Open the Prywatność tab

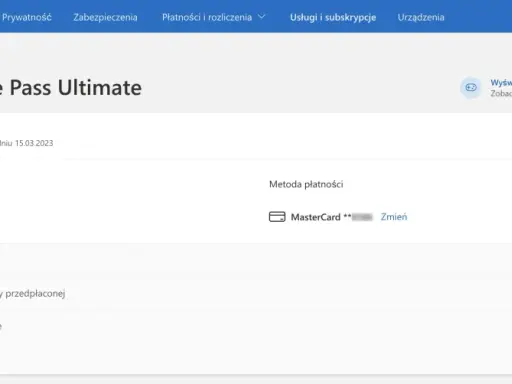point(27,17)
